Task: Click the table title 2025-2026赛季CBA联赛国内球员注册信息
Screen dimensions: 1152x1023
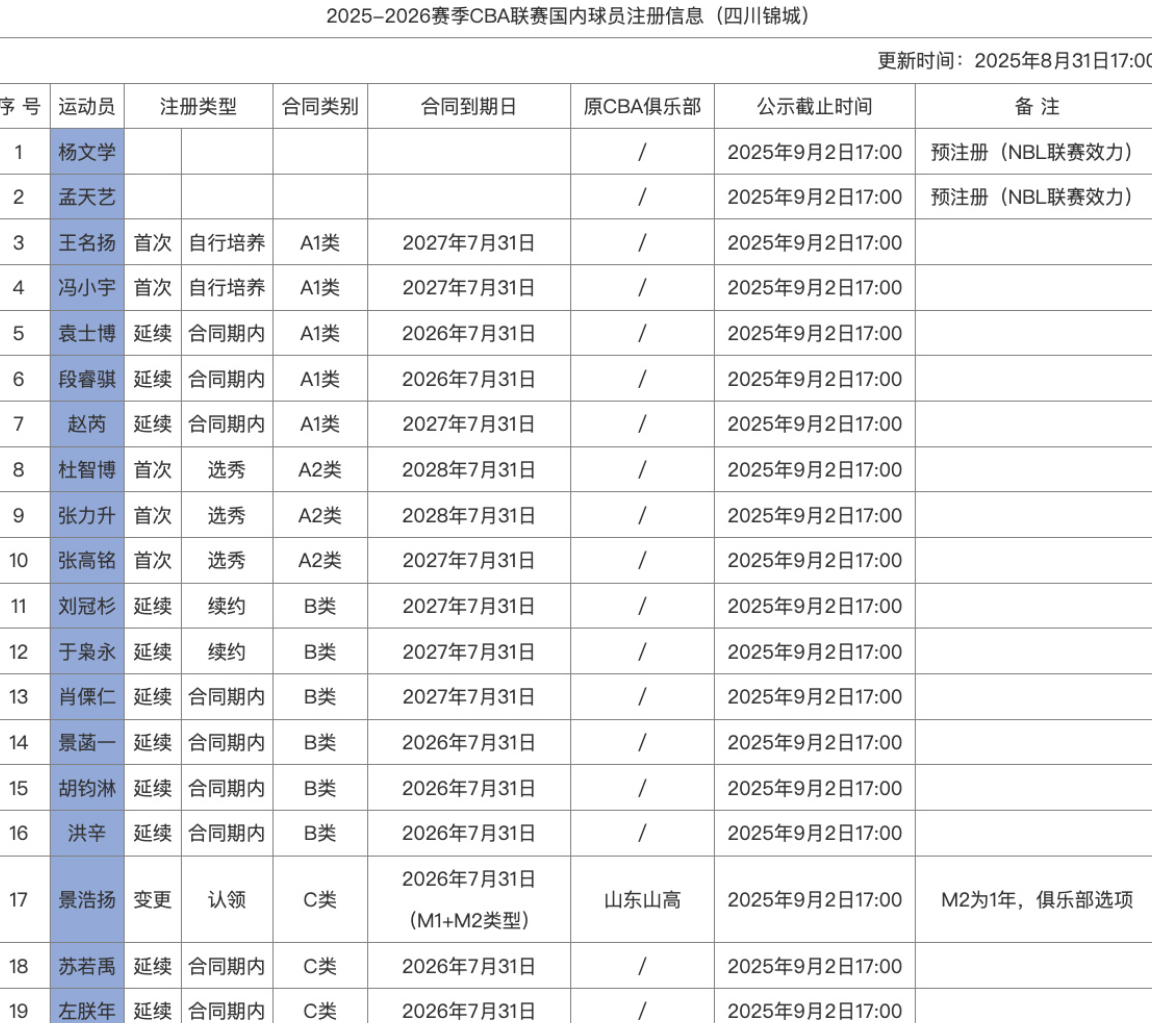Action: pyautogui.click(x=568, y=15)
